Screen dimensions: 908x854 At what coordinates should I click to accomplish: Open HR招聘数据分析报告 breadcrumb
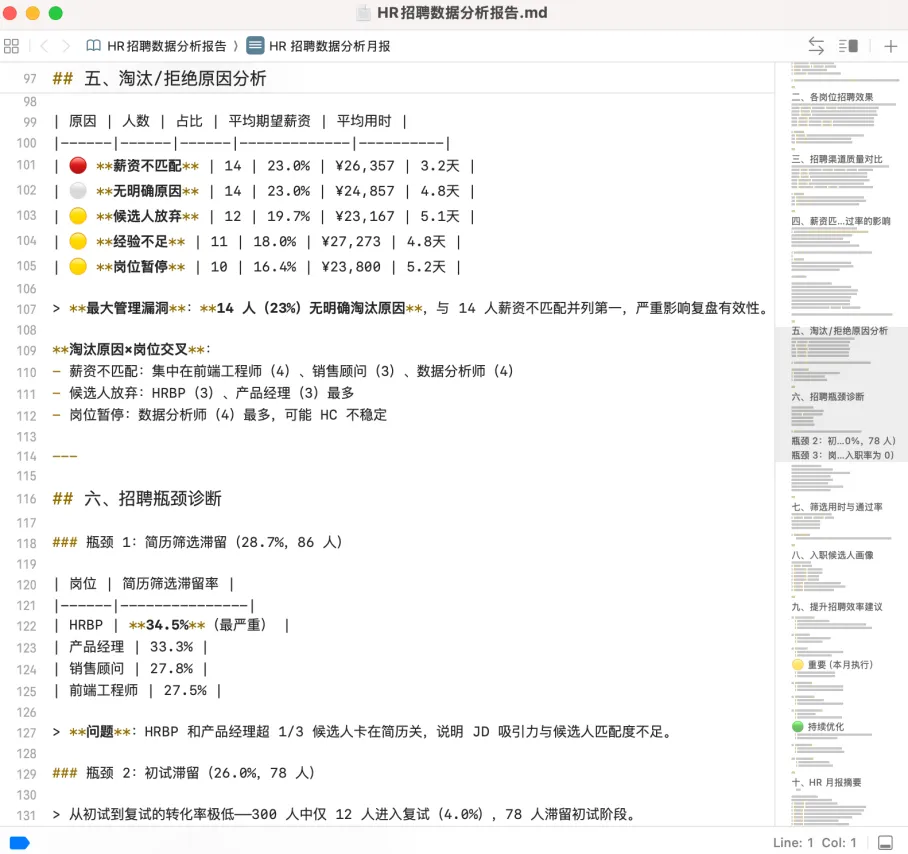(167, 46)
